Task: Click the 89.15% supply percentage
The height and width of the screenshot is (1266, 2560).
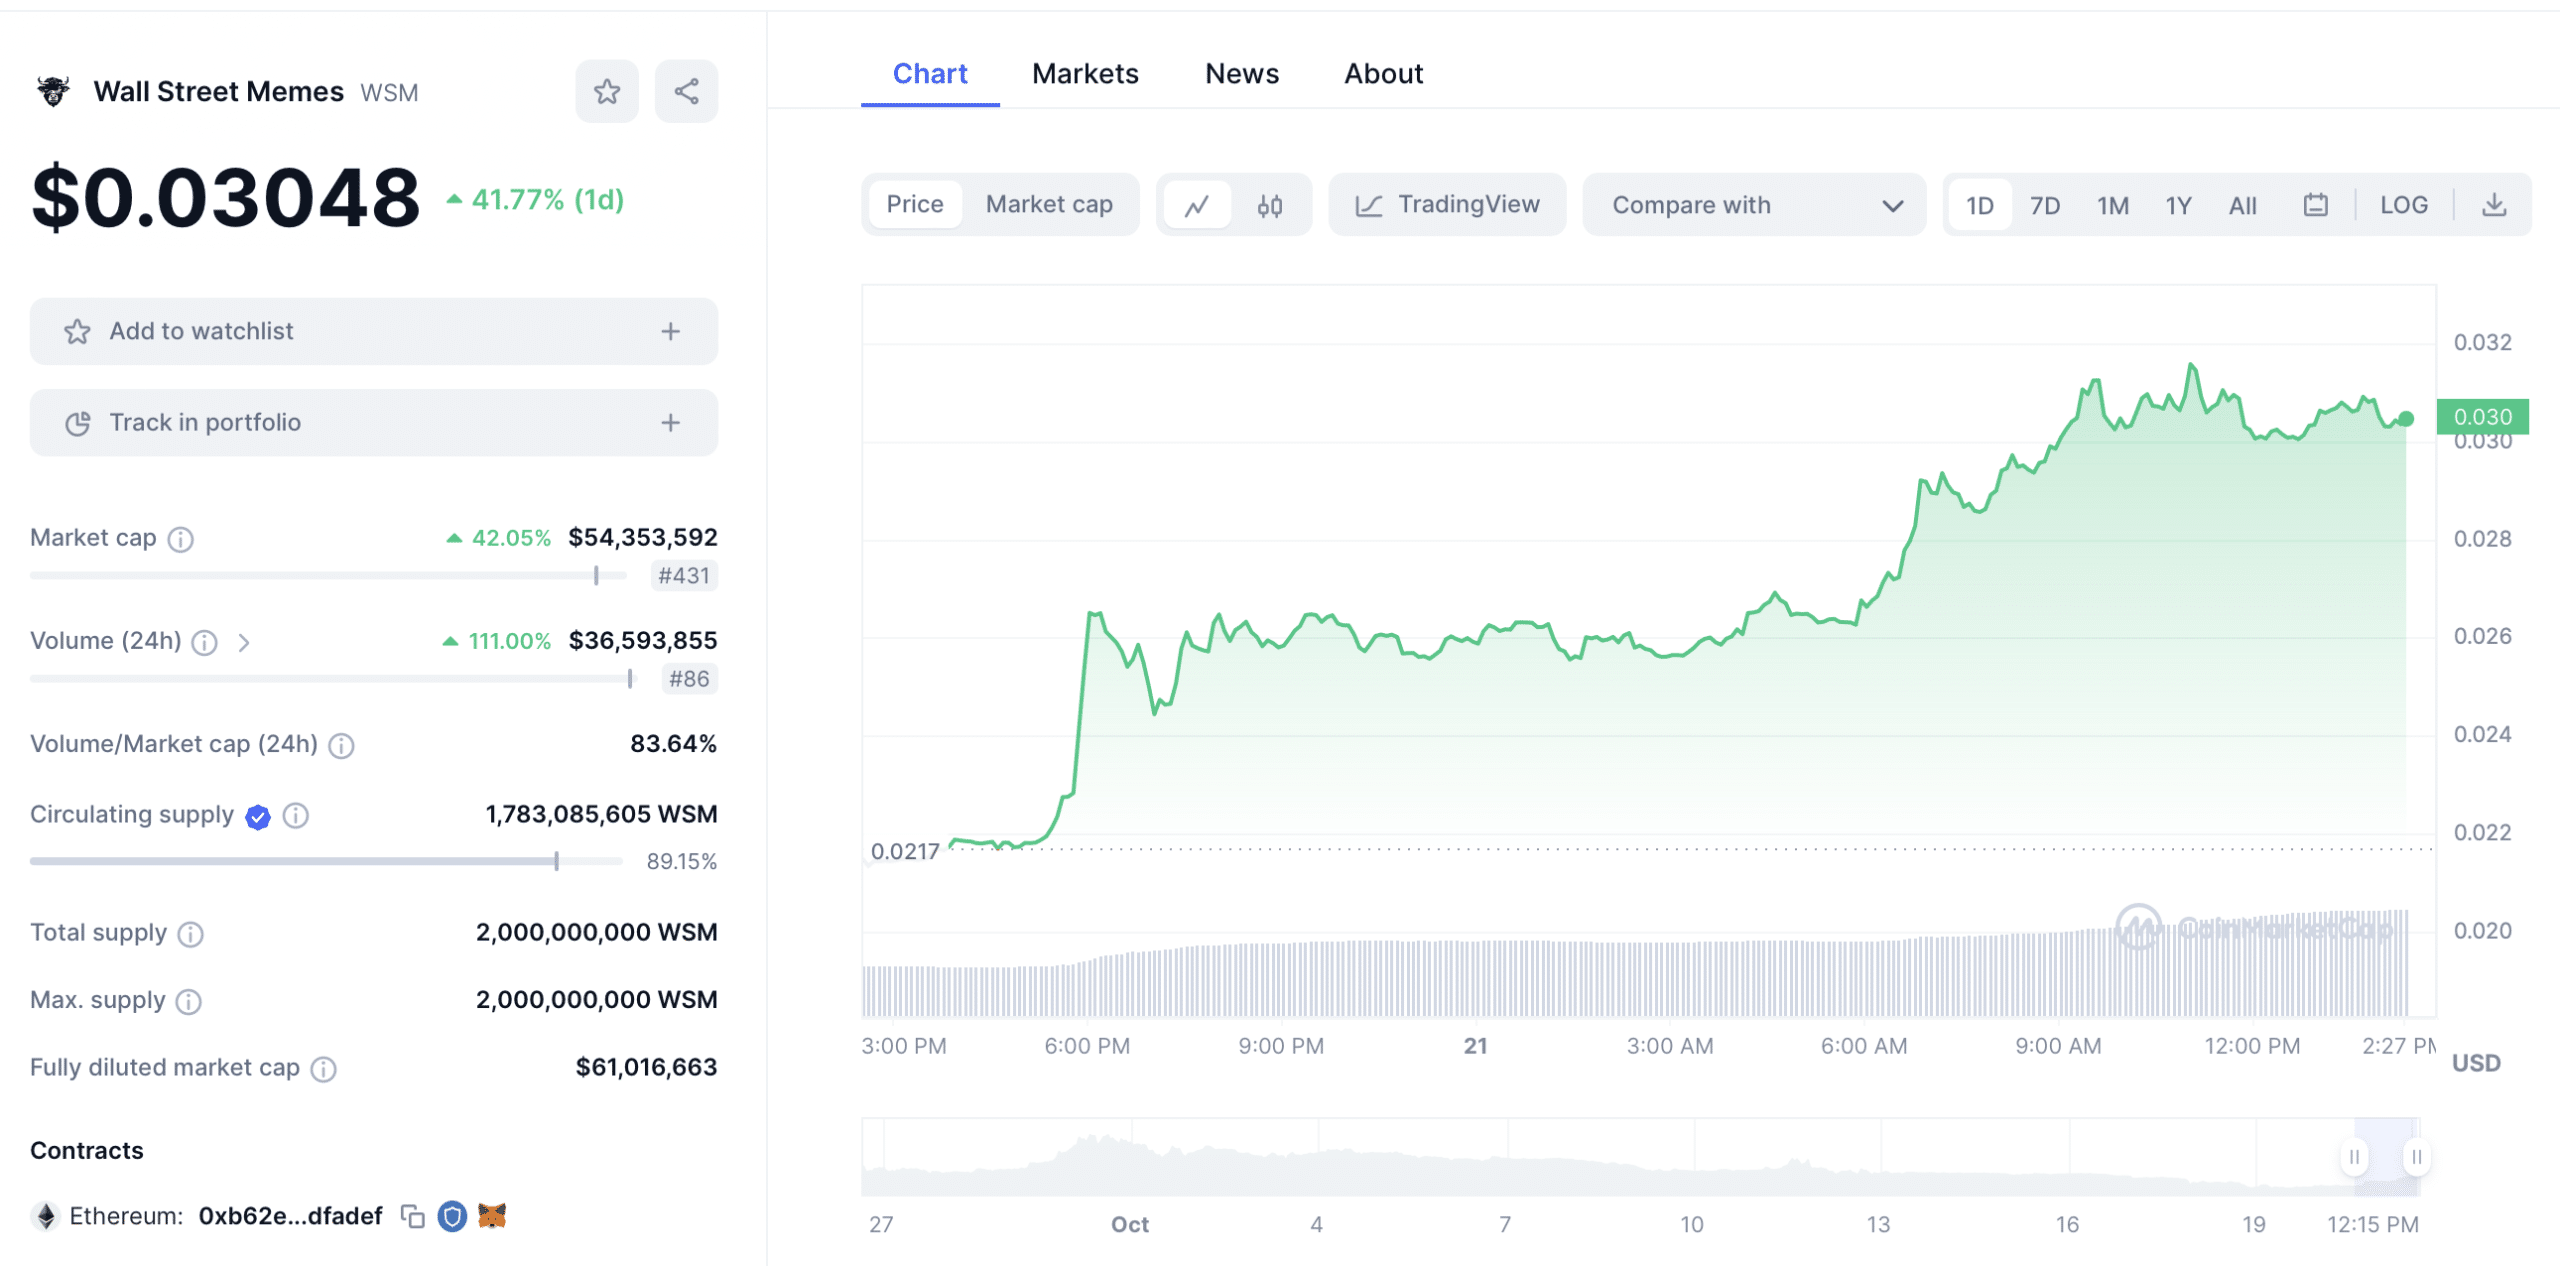Action: 681,862
